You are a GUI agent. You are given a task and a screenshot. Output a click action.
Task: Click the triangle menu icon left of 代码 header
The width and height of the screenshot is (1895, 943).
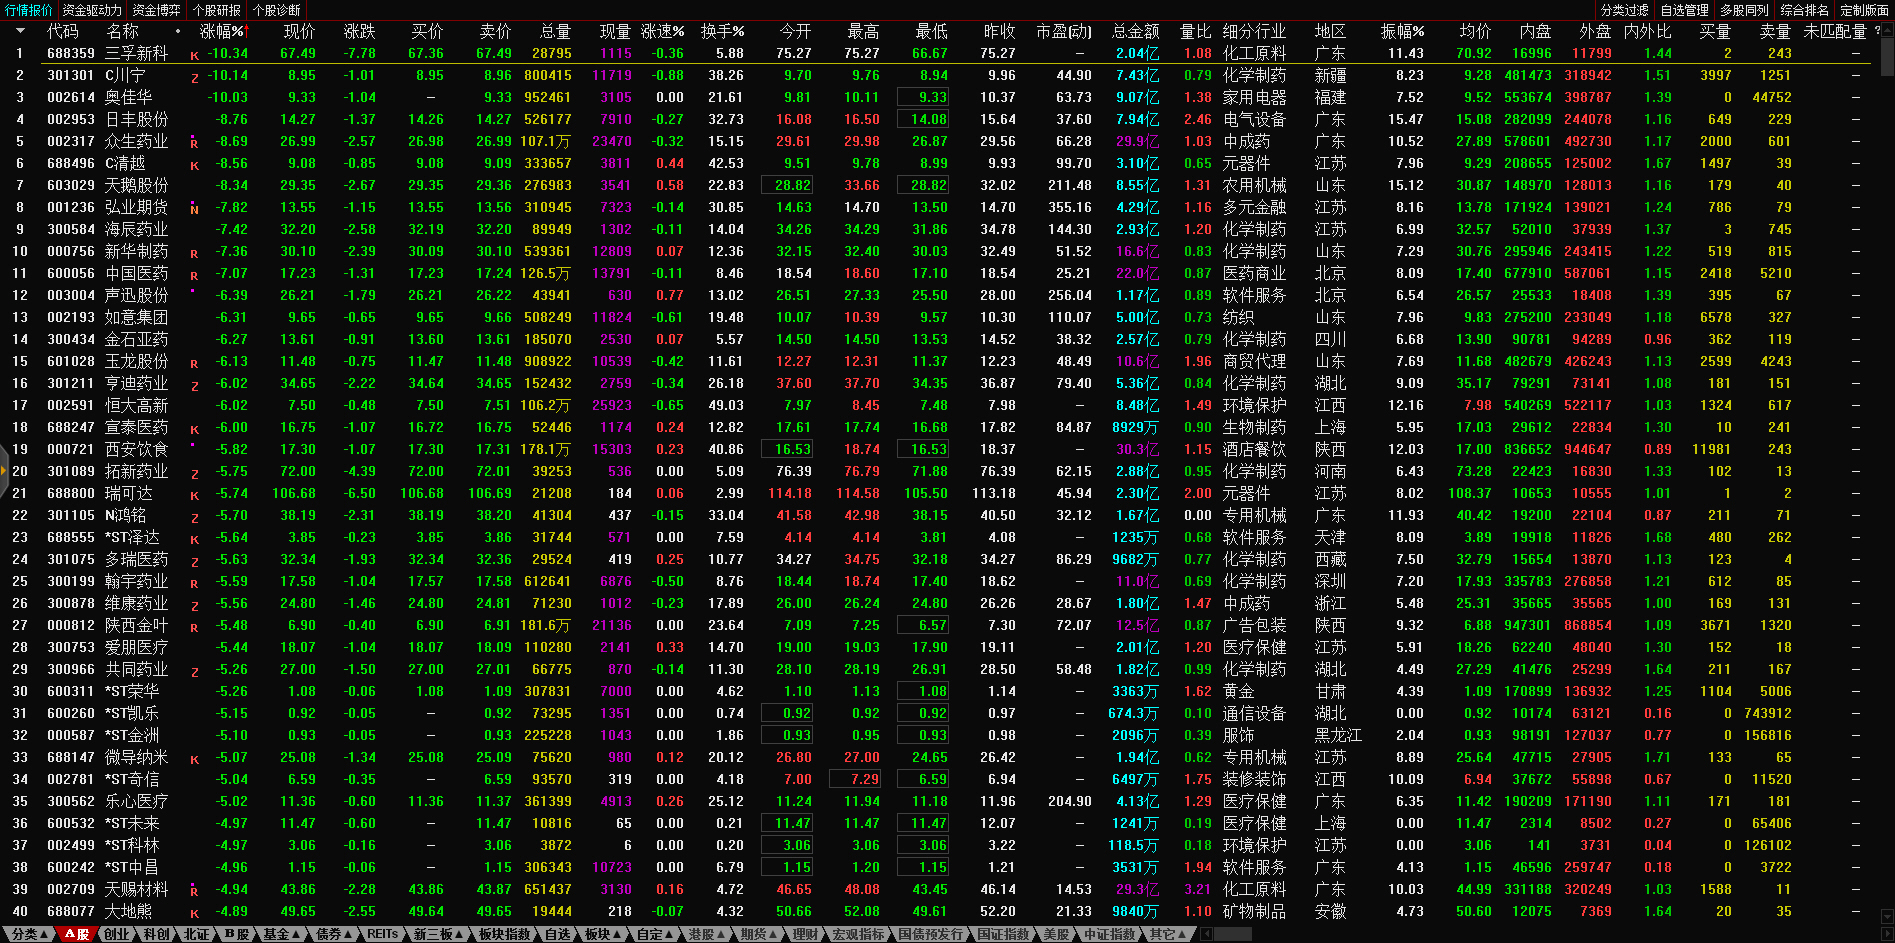tap(19, 31)
